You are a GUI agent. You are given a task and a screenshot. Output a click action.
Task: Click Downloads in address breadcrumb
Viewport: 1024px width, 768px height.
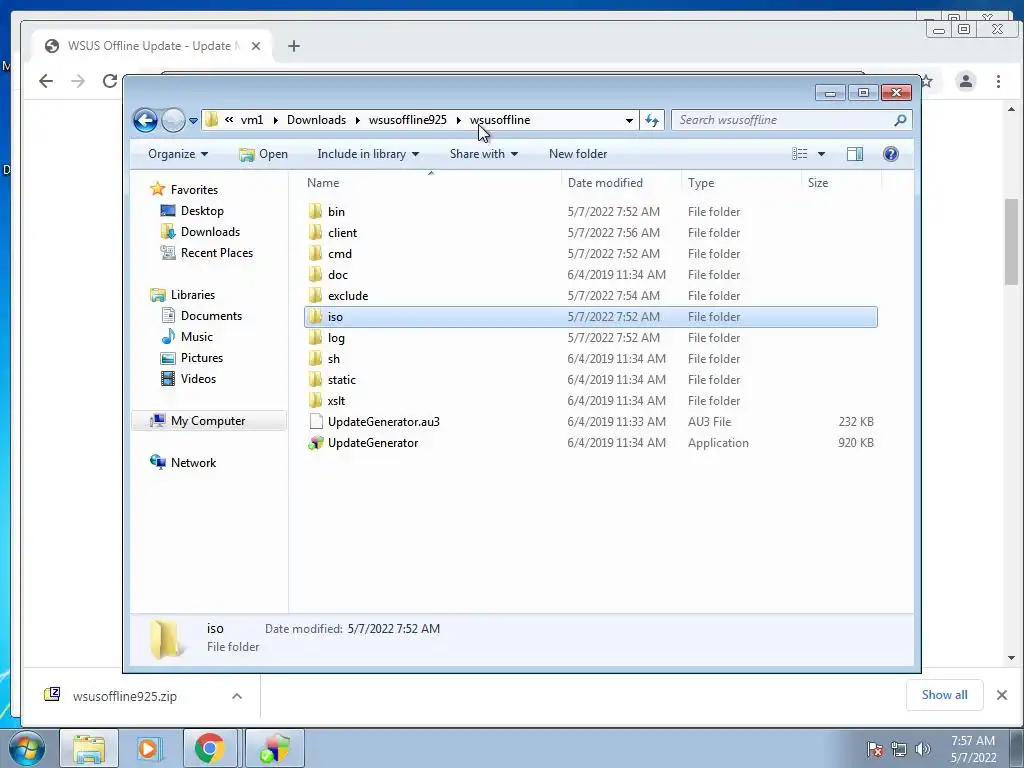click(316, 120)
